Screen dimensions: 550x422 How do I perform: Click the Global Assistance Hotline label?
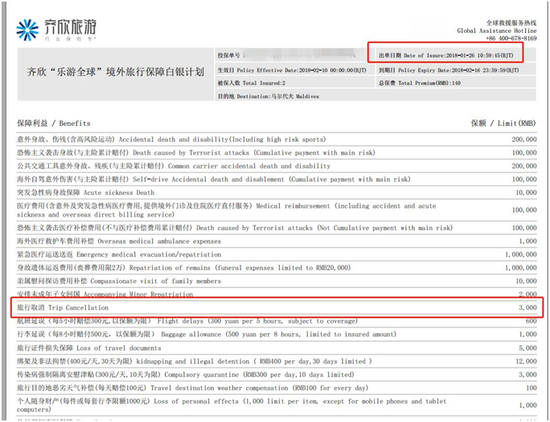pos(496,31)
